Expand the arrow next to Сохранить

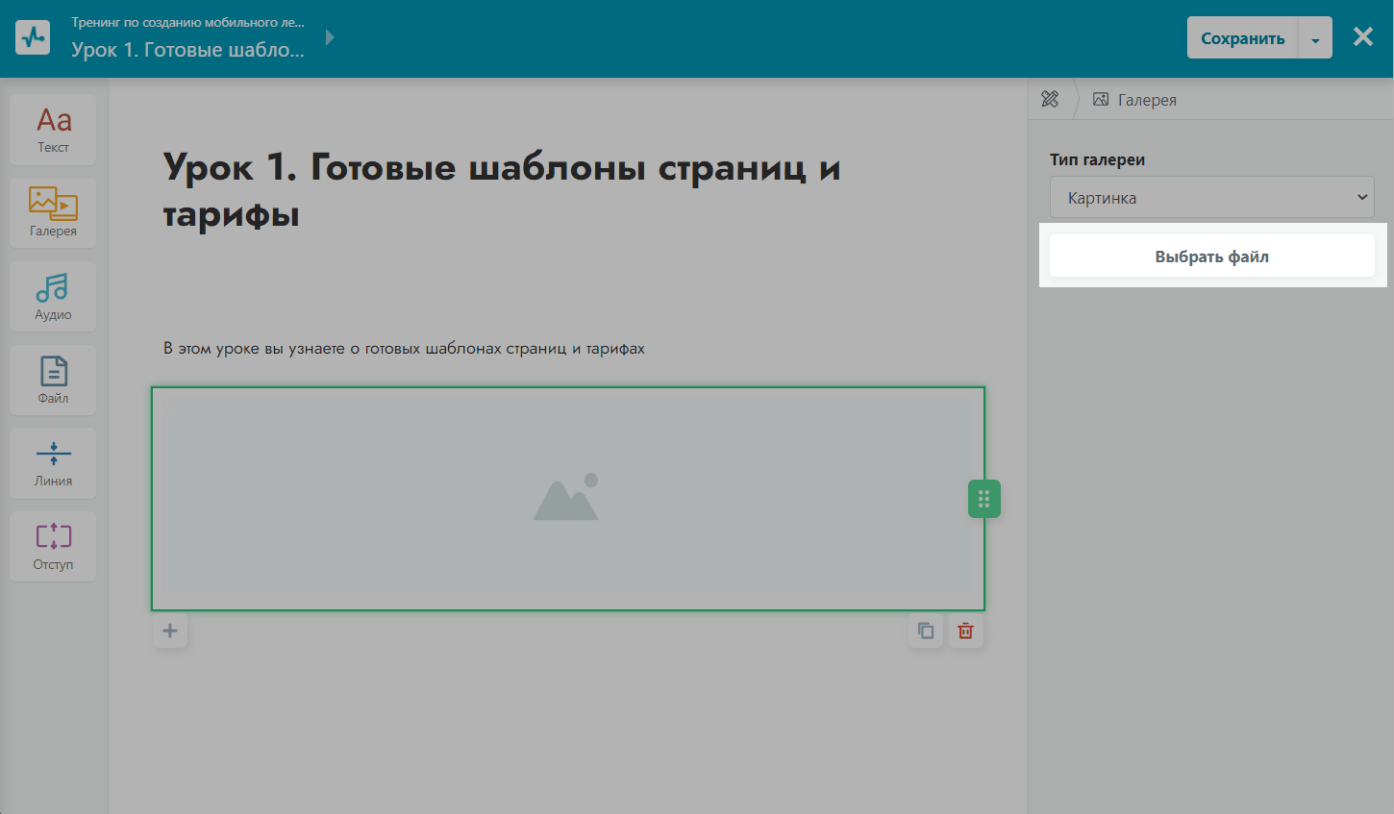tap(1315, 39)
